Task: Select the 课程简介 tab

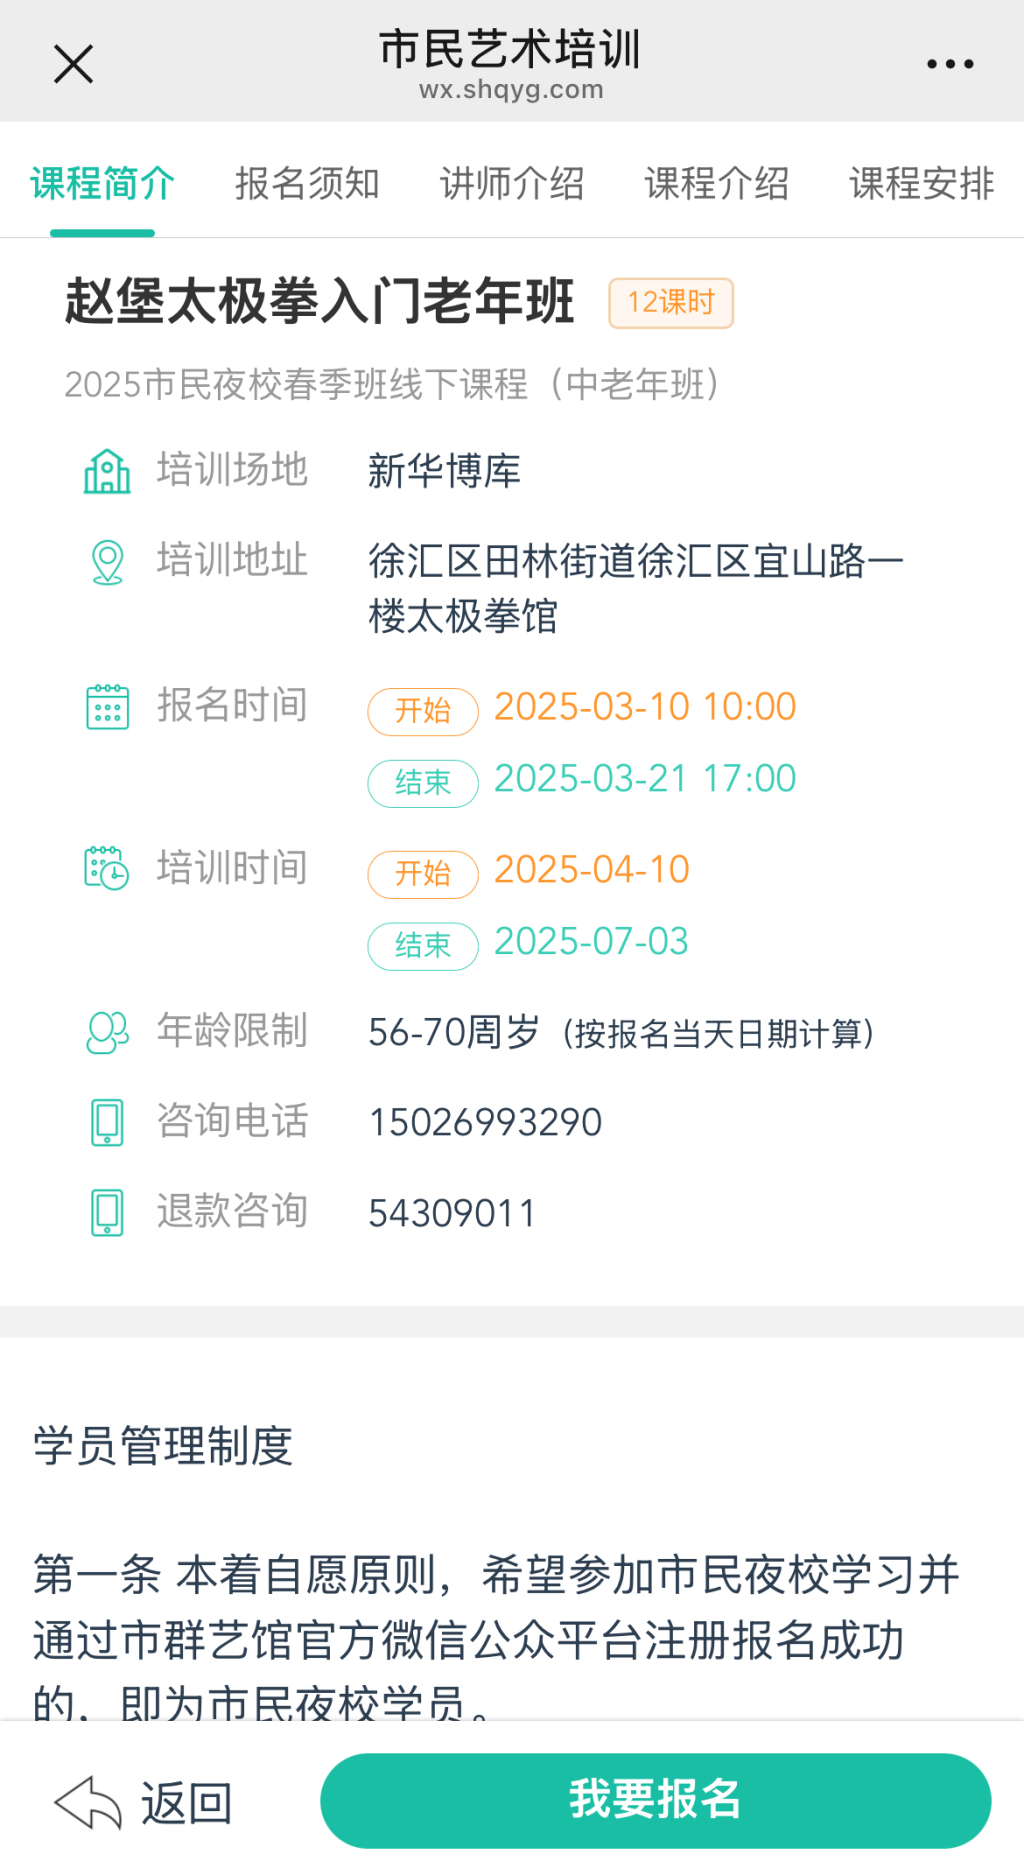Action: point(102,184)
